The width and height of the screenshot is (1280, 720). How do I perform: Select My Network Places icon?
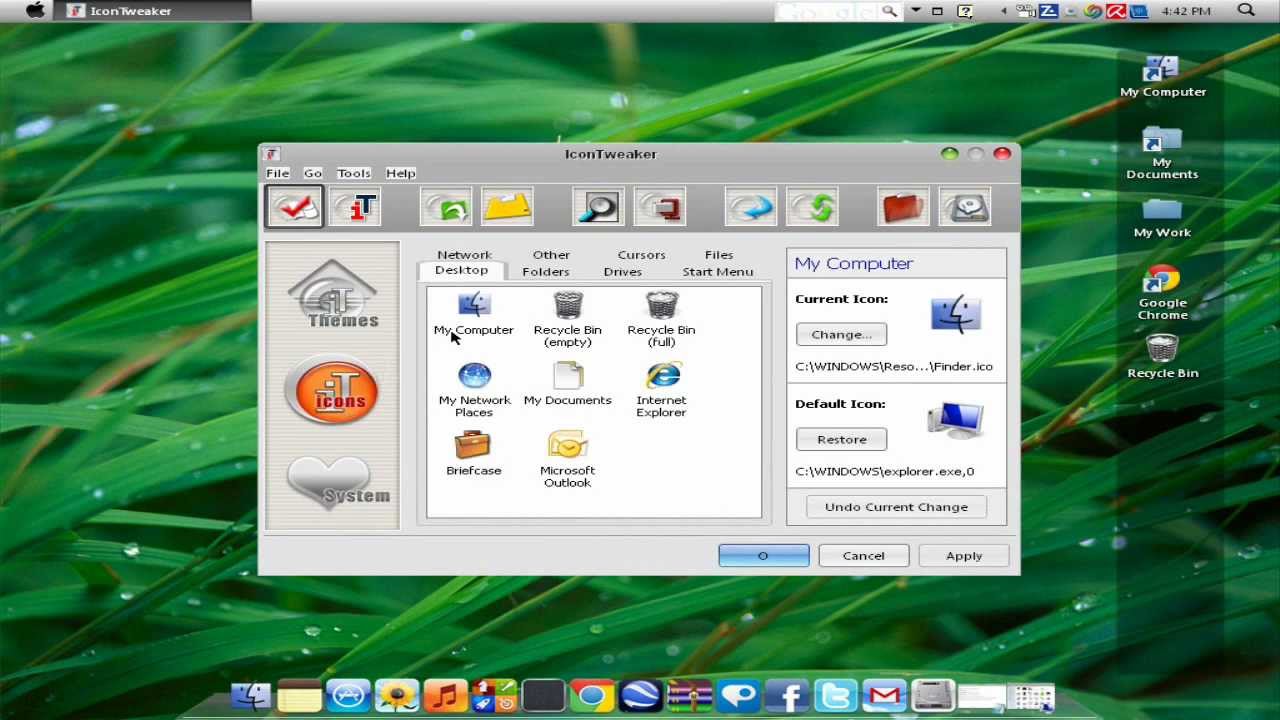coord(474,390)
